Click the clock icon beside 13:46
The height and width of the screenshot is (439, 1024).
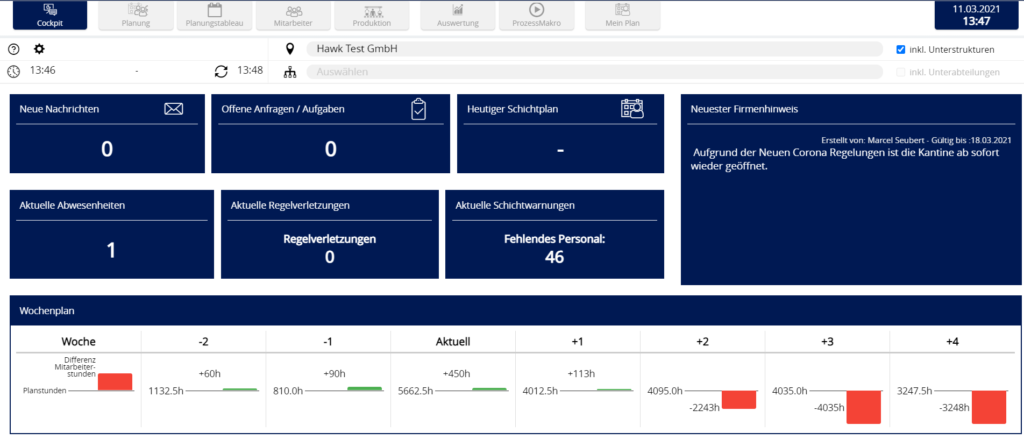click(13, 71)
